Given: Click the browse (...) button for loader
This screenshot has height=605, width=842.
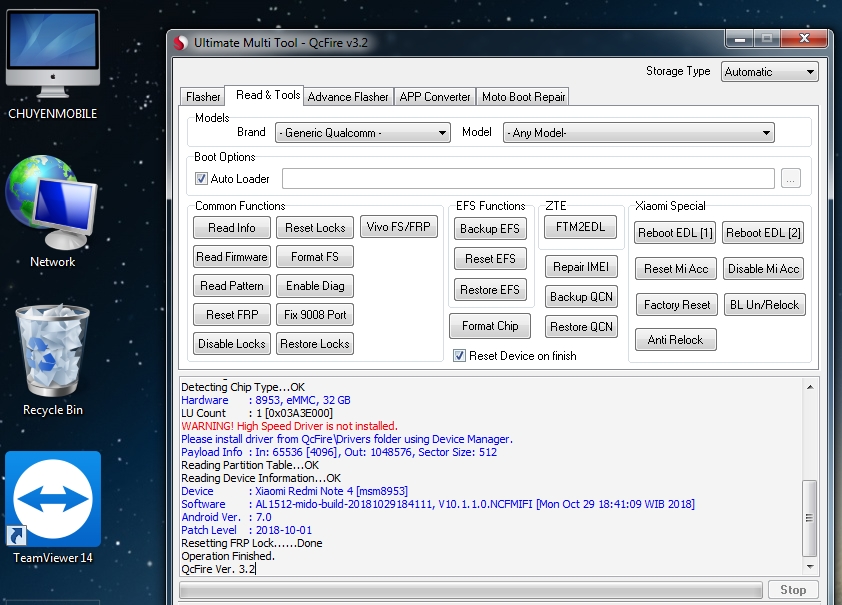Looking at the screenshot, I should point(790,178).
